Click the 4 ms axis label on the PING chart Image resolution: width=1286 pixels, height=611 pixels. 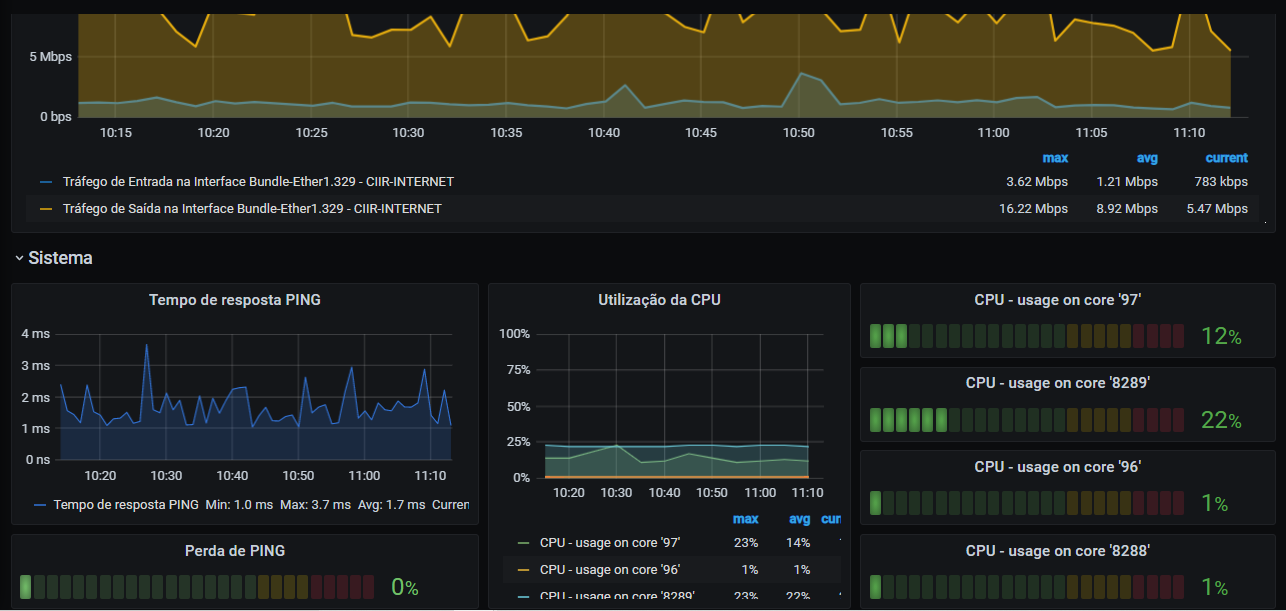(x=36, y=334)
